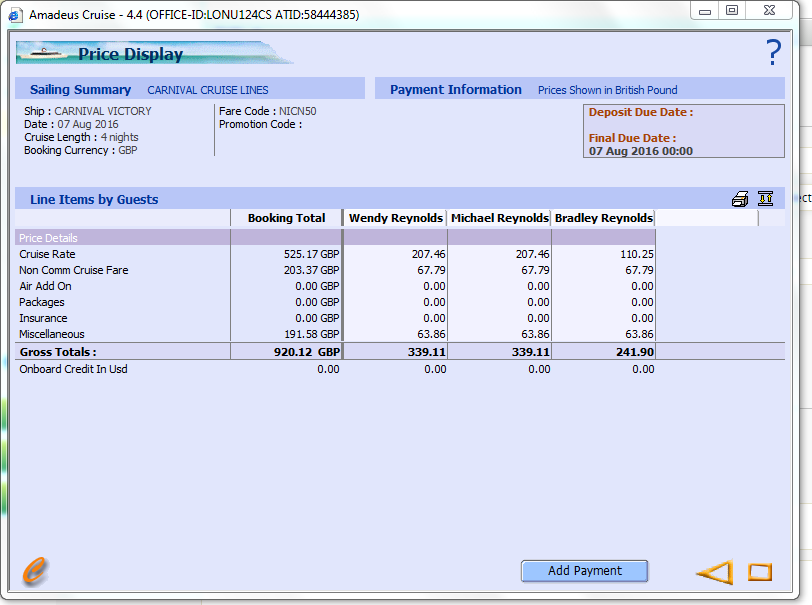
Task: Maximize the Amadeus Cruise window
Action: tap(732, 11)
